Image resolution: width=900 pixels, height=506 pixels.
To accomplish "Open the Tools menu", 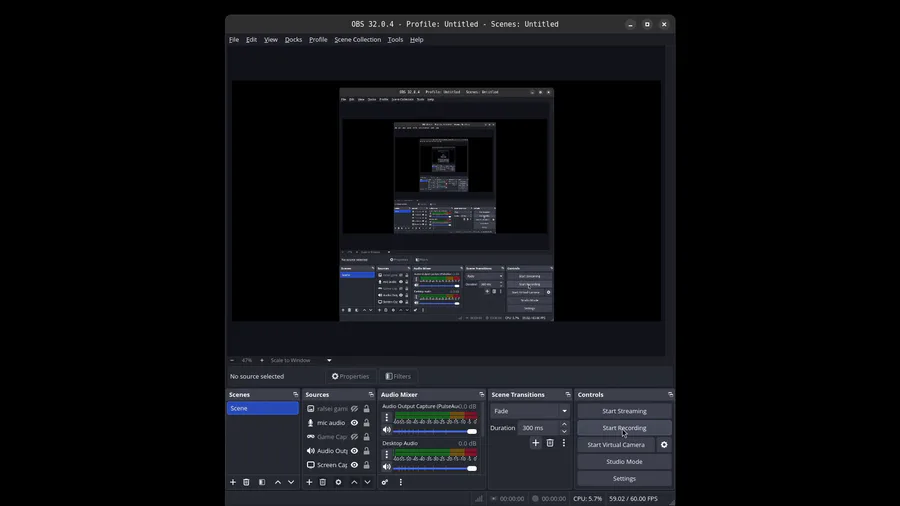I will 395,40.
